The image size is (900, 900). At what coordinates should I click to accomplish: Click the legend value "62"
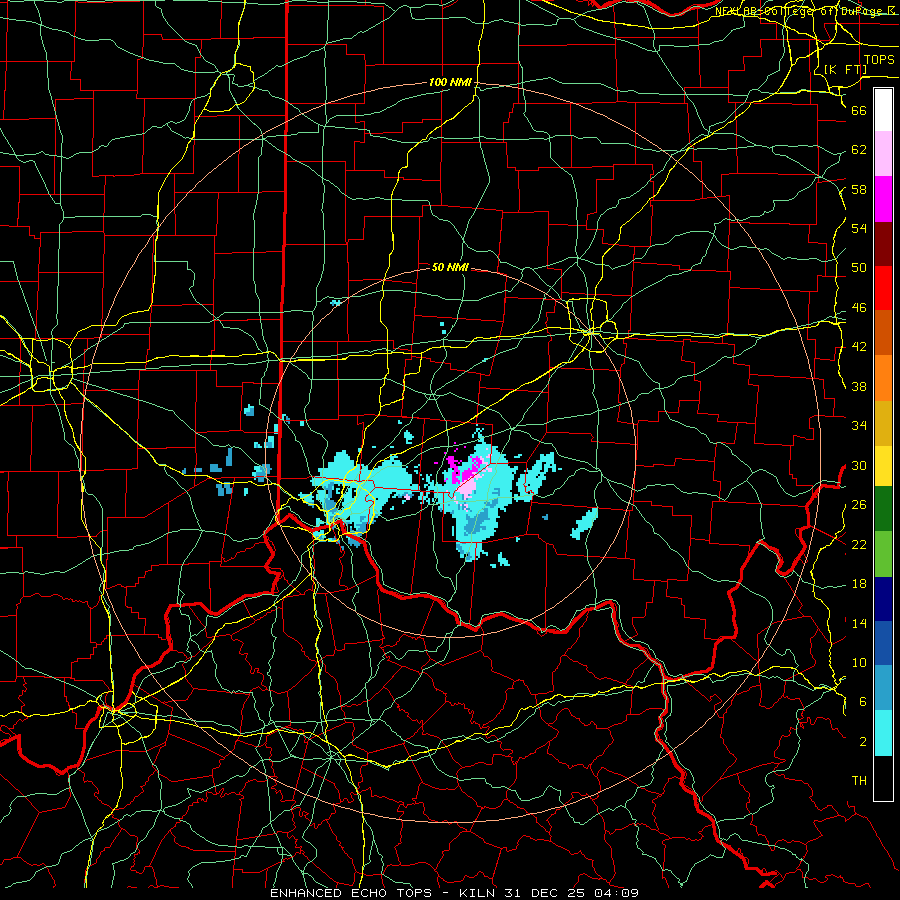[859, 150]
